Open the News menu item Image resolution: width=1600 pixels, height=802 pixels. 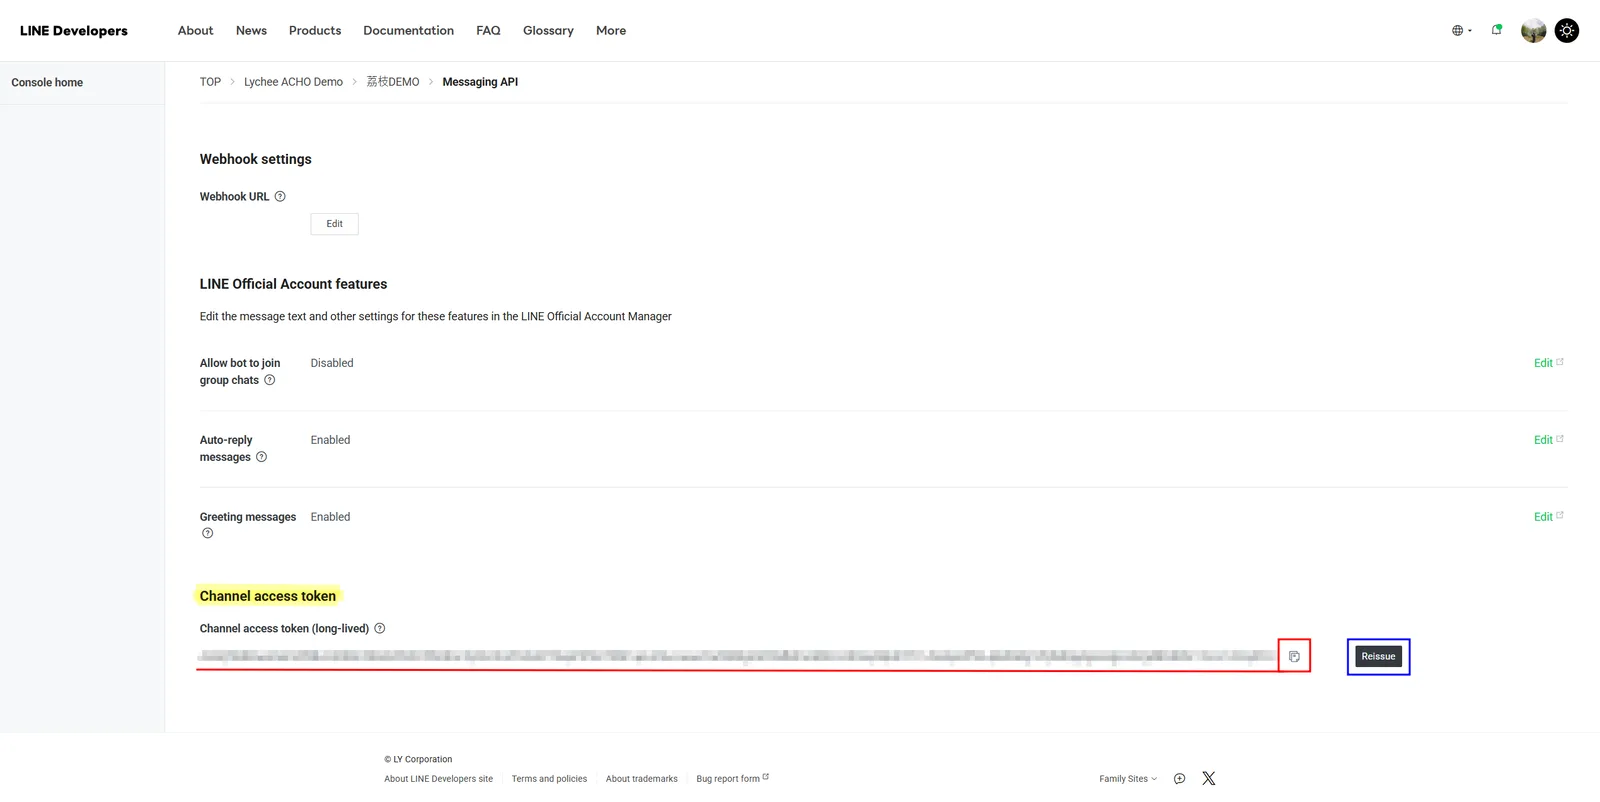tap(251, 31)
